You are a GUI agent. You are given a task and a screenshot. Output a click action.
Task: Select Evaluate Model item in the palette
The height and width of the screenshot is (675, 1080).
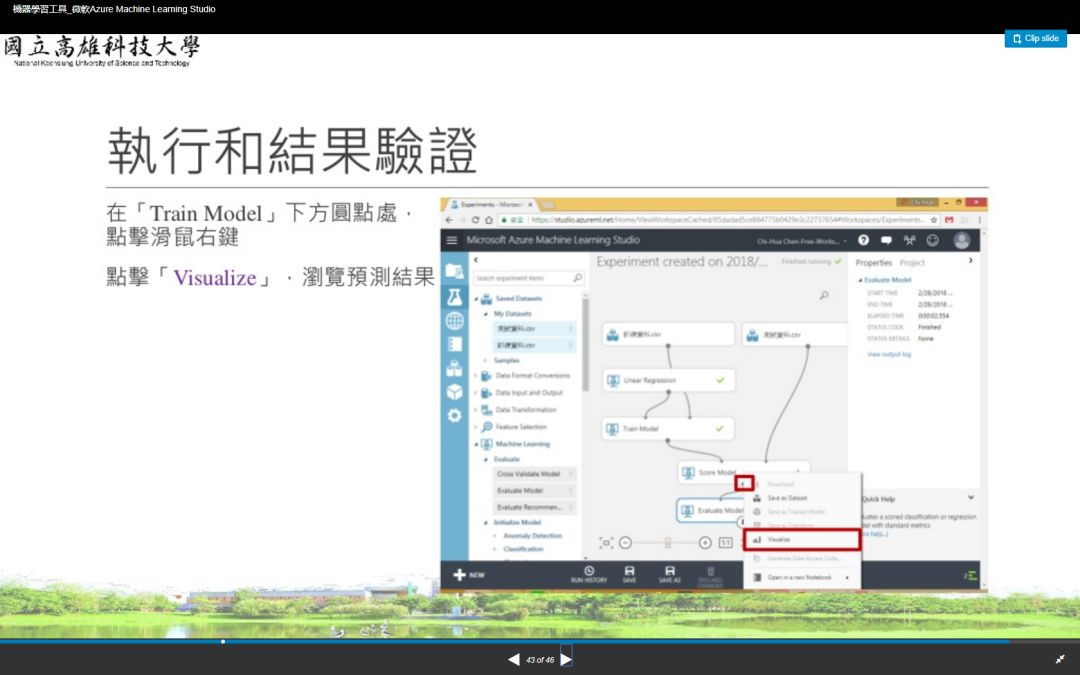click(x=534, y=490)
